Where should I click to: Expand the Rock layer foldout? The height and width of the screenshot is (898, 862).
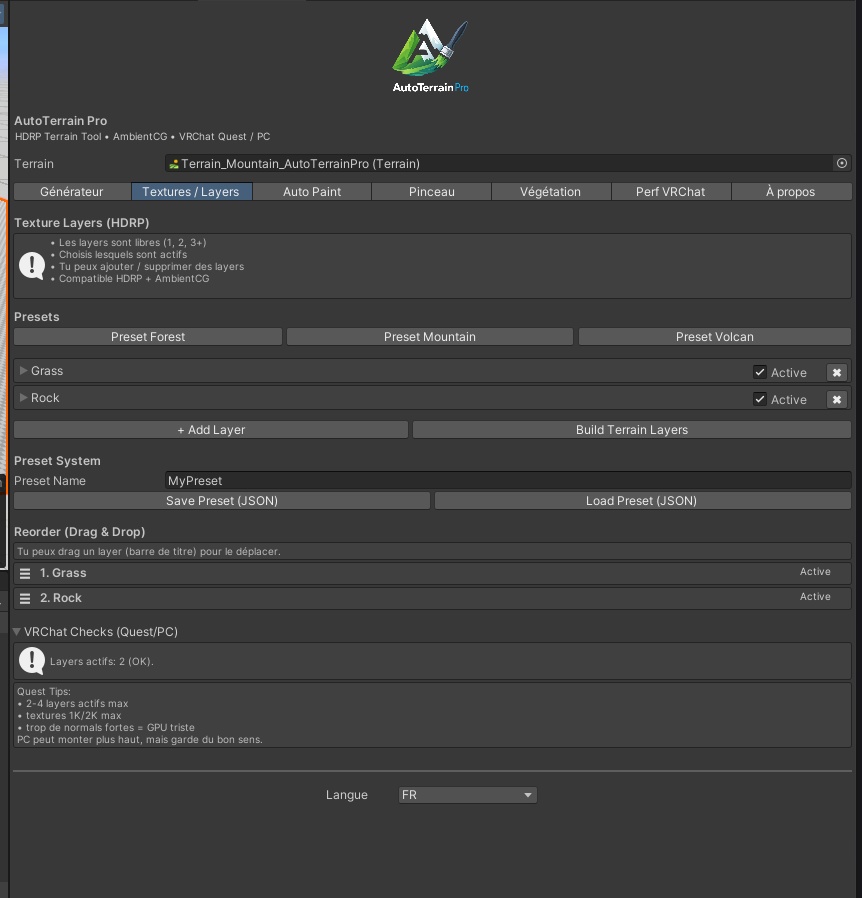click(x=23, y=397)
